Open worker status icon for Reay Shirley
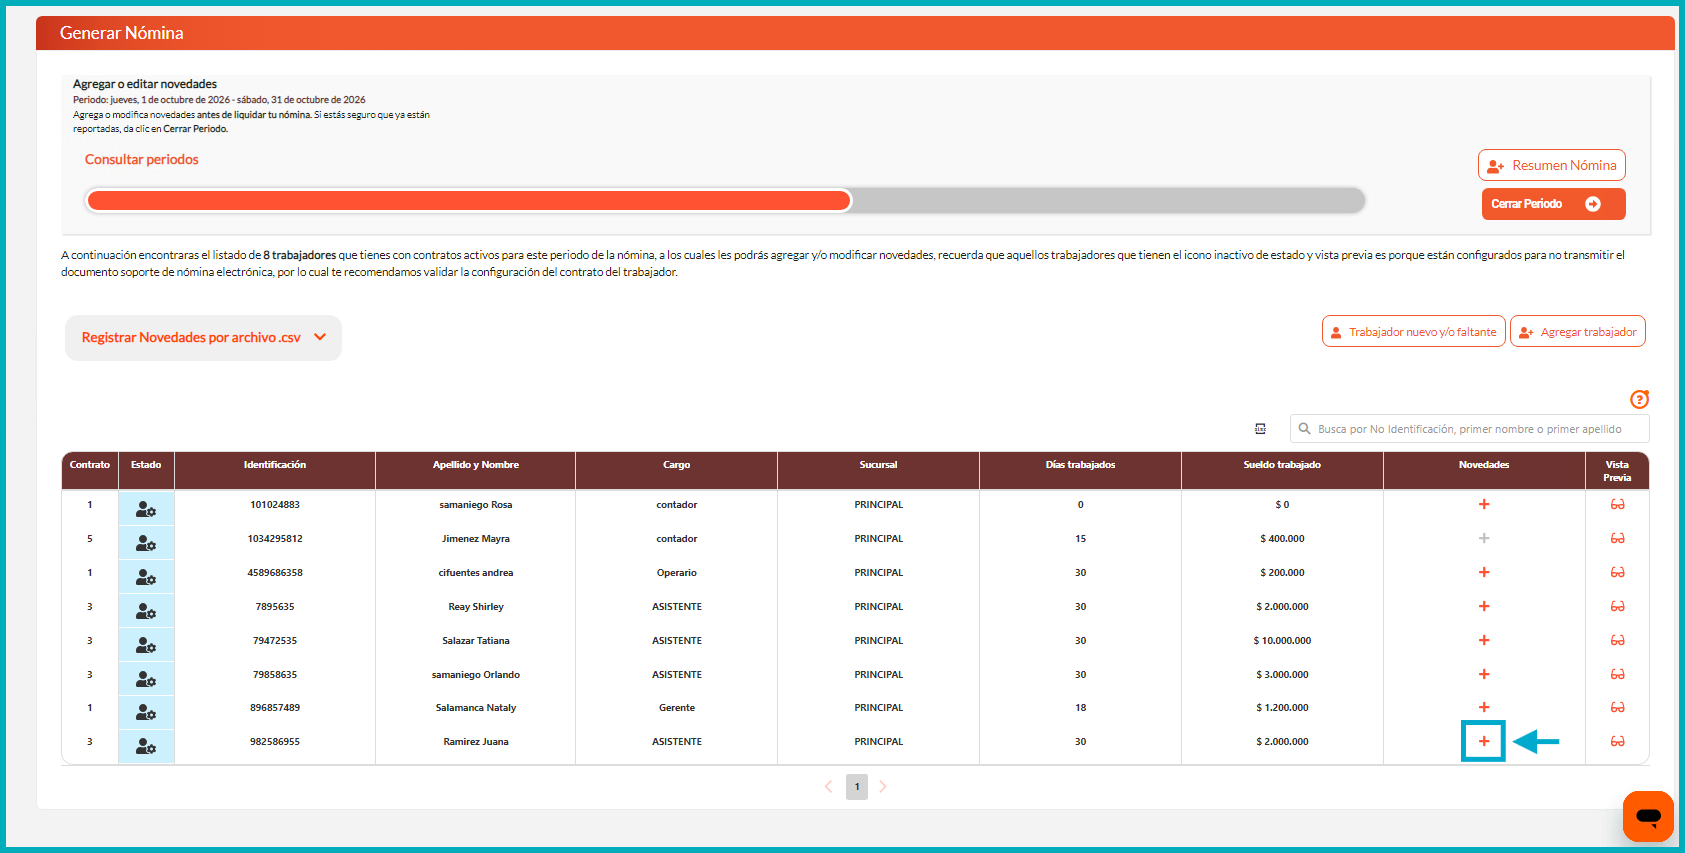The height and width of the screenshot is (853, 1685). (146, 611)
